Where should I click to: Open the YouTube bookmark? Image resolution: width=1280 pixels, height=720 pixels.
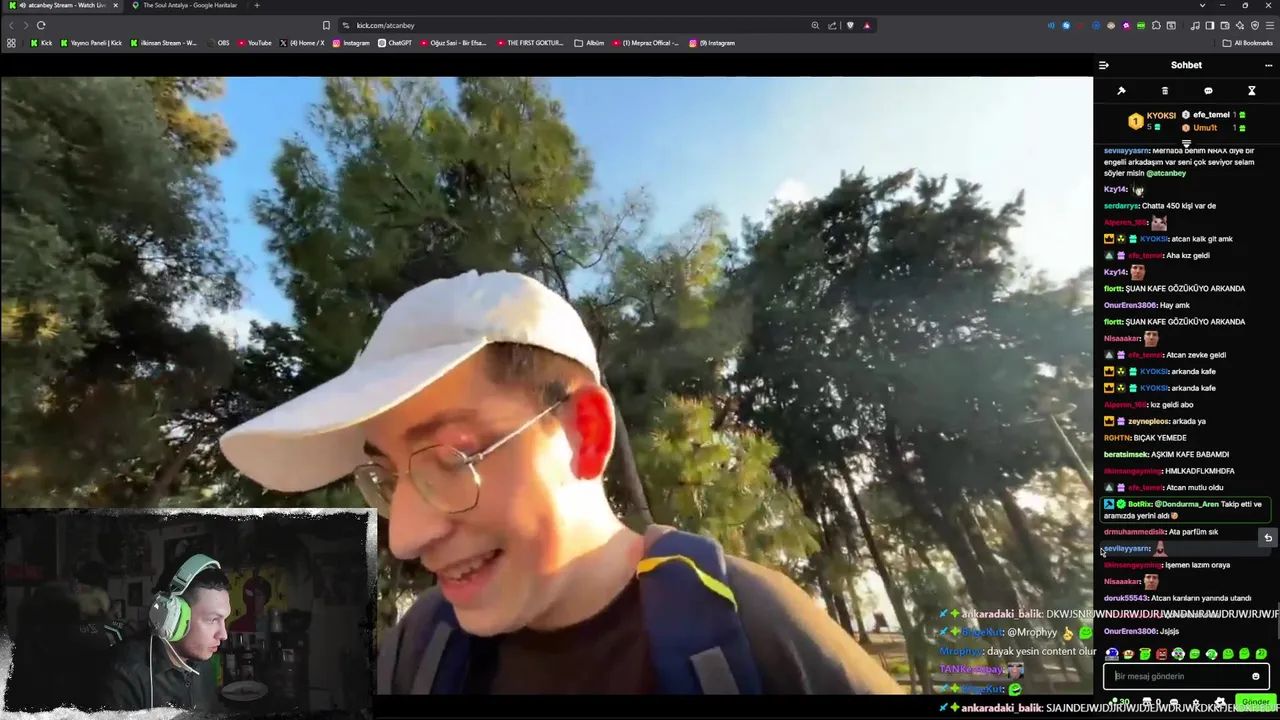[x=254, y=43]
